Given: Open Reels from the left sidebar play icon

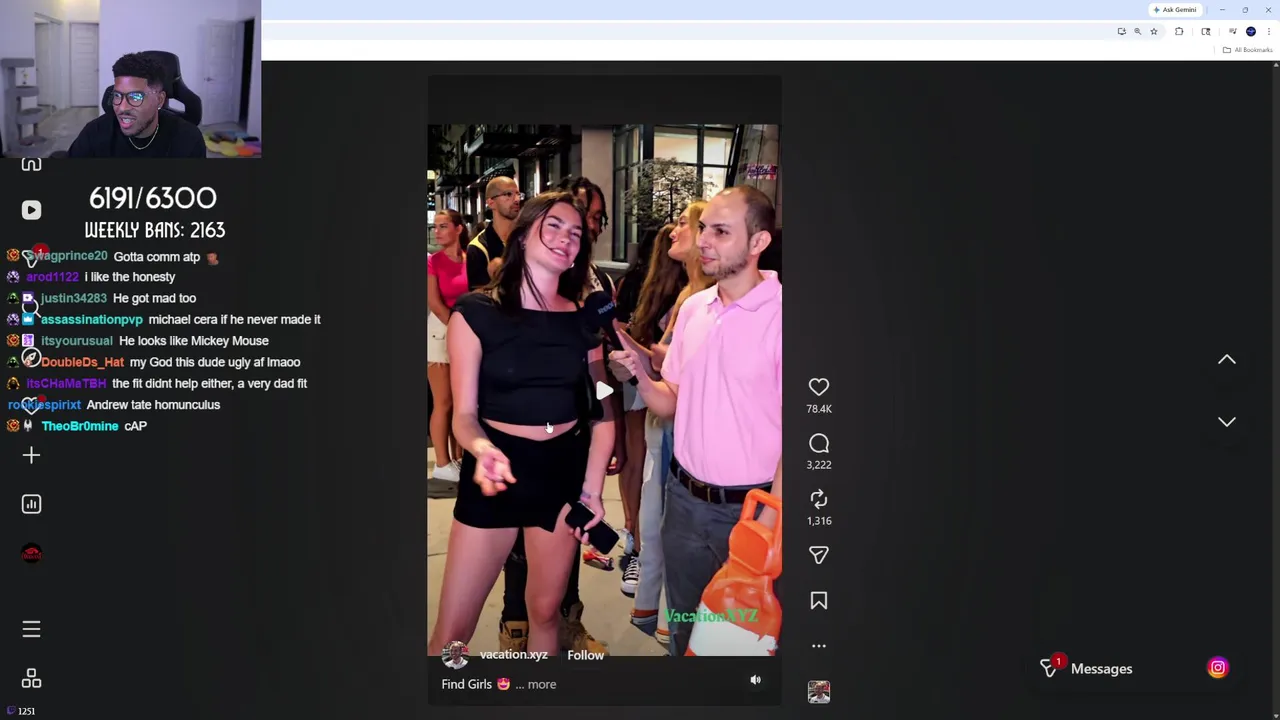Looking at the screenshot, I should tap(31, 210).
